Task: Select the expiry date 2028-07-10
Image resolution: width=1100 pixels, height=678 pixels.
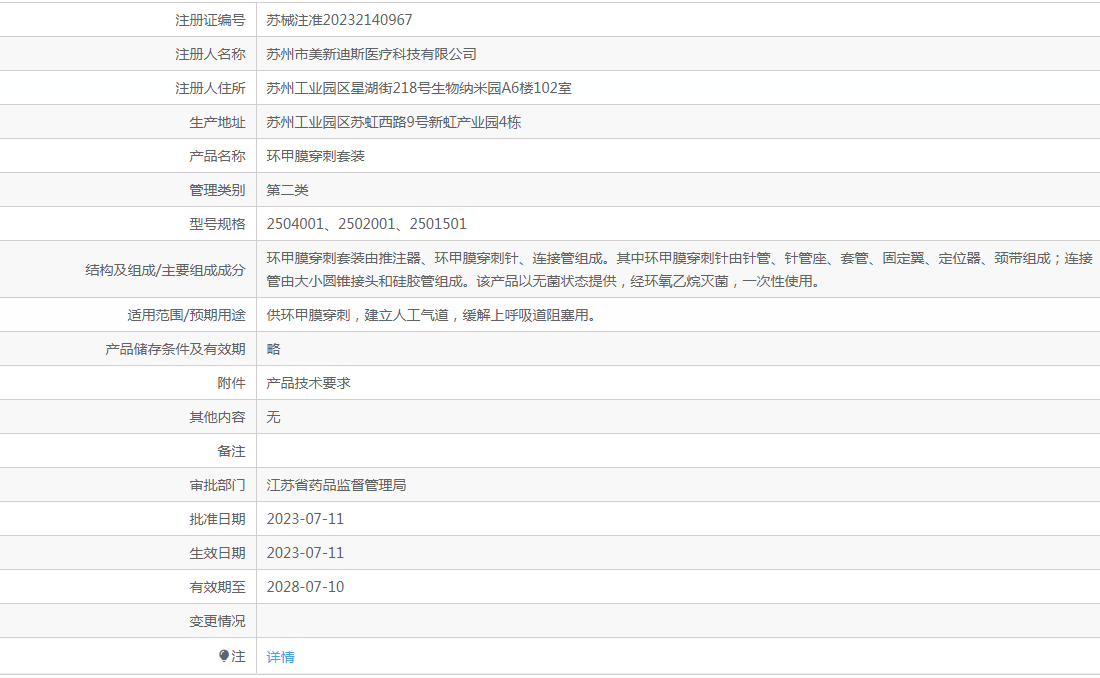Action: [x=305, y=587]
